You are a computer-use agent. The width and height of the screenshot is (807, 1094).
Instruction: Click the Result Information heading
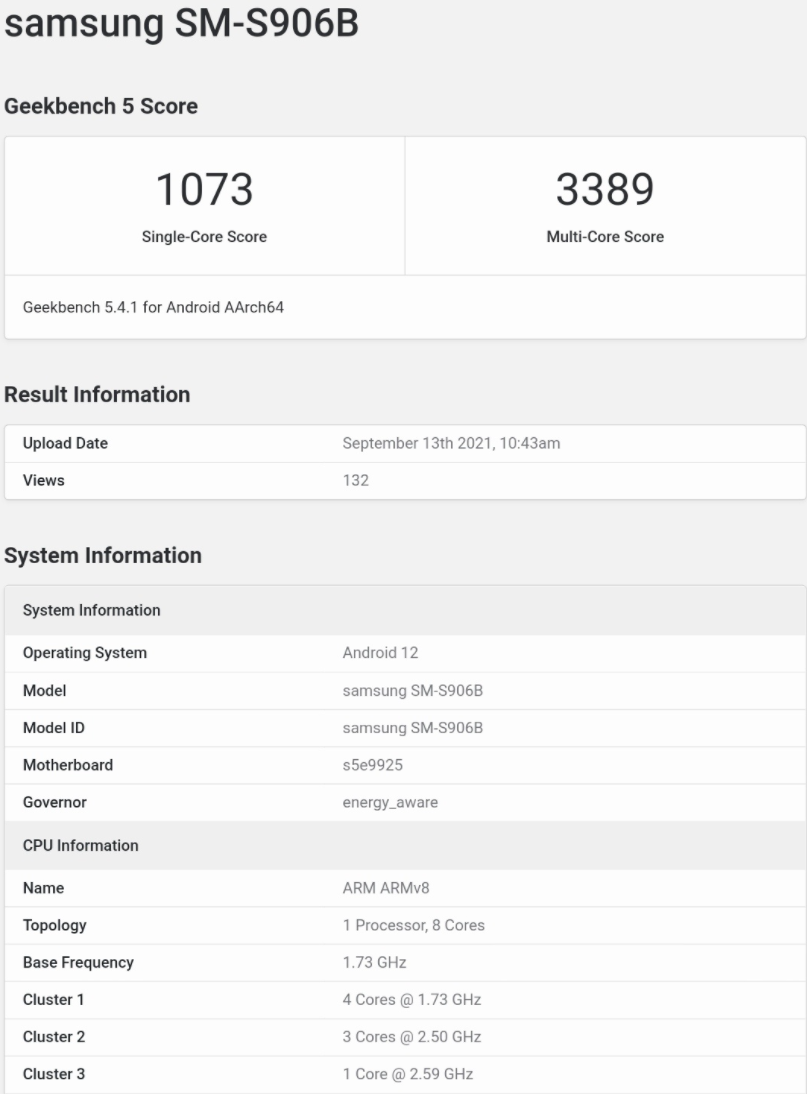coord(97,394)
